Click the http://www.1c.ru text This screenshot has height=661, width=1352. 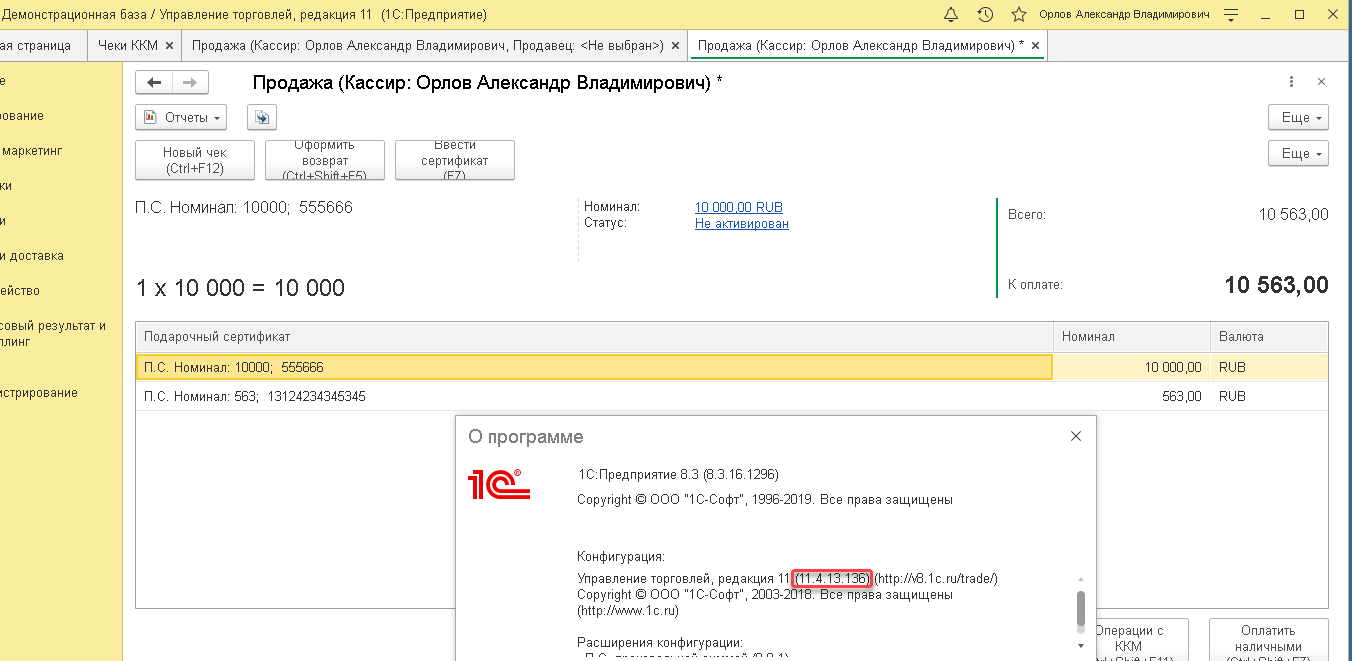coord(629,610)
